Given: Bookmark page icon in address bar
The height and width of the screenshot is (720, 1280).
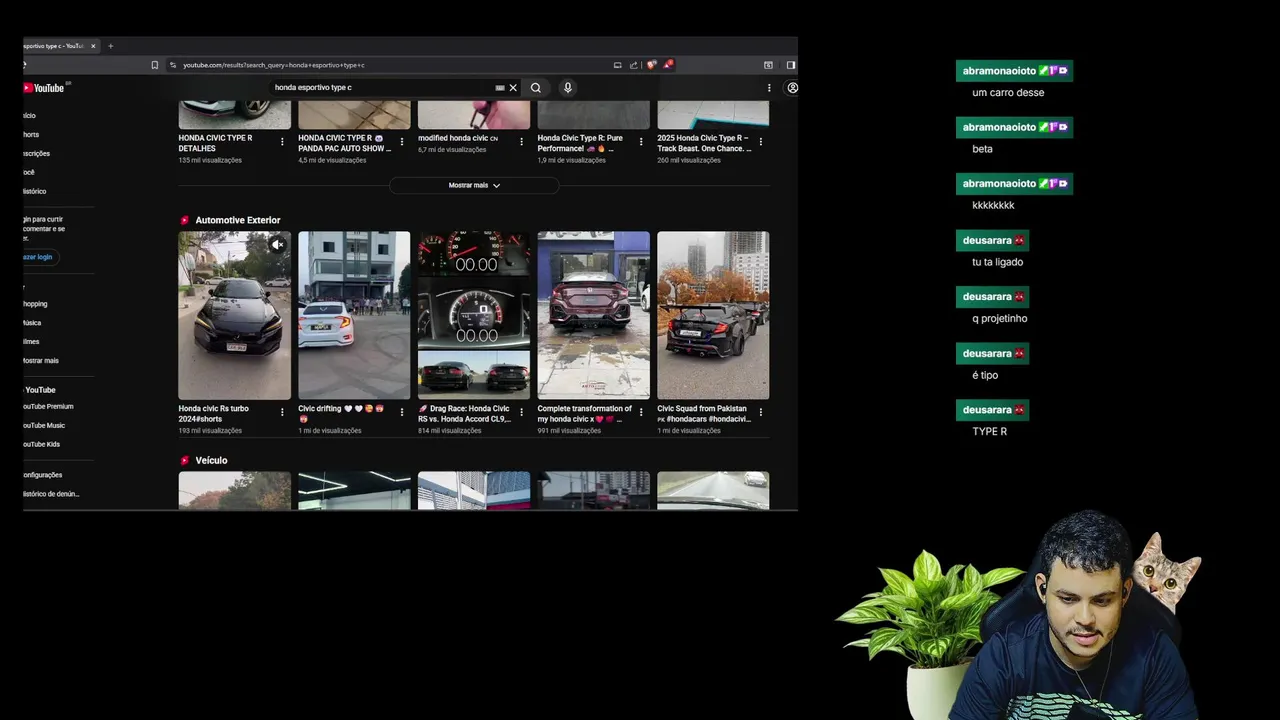Looking at the screenshot, I should (154, 65).
